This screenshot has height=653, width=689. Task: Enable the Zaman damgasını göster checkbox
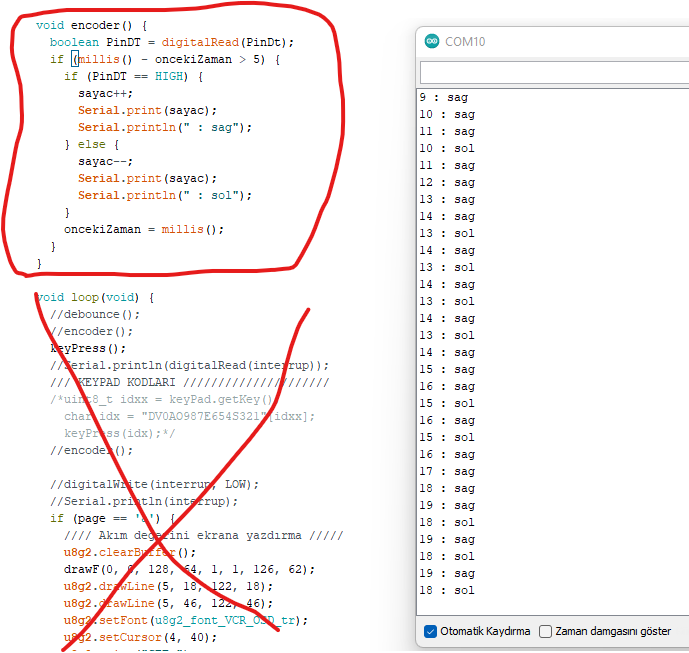(546, 631)
